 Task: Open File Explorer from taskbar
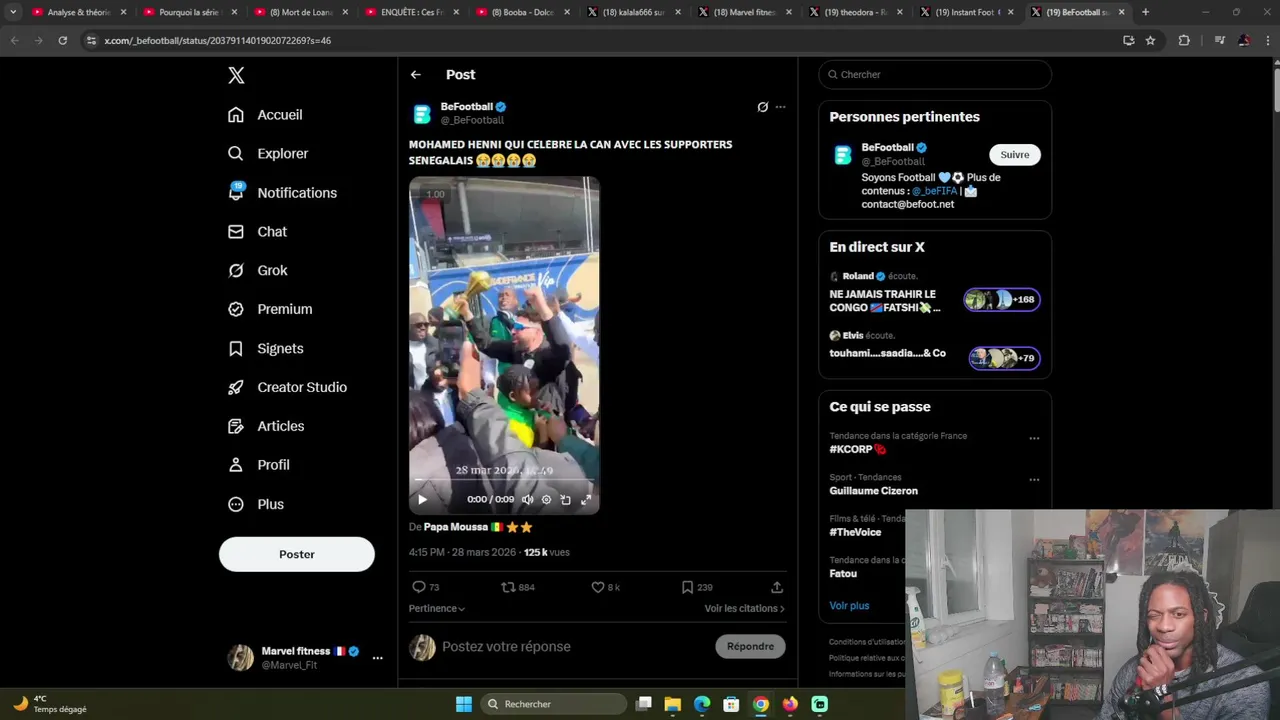673,704
